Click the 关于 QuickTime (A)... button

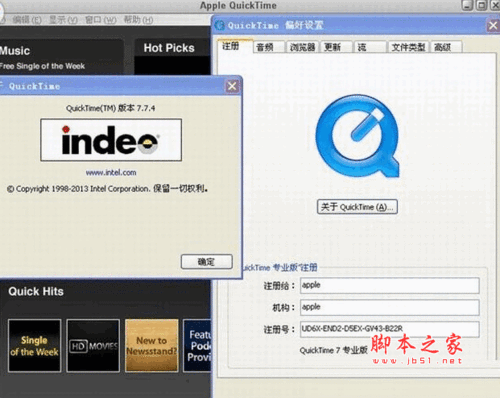(357, 207)
